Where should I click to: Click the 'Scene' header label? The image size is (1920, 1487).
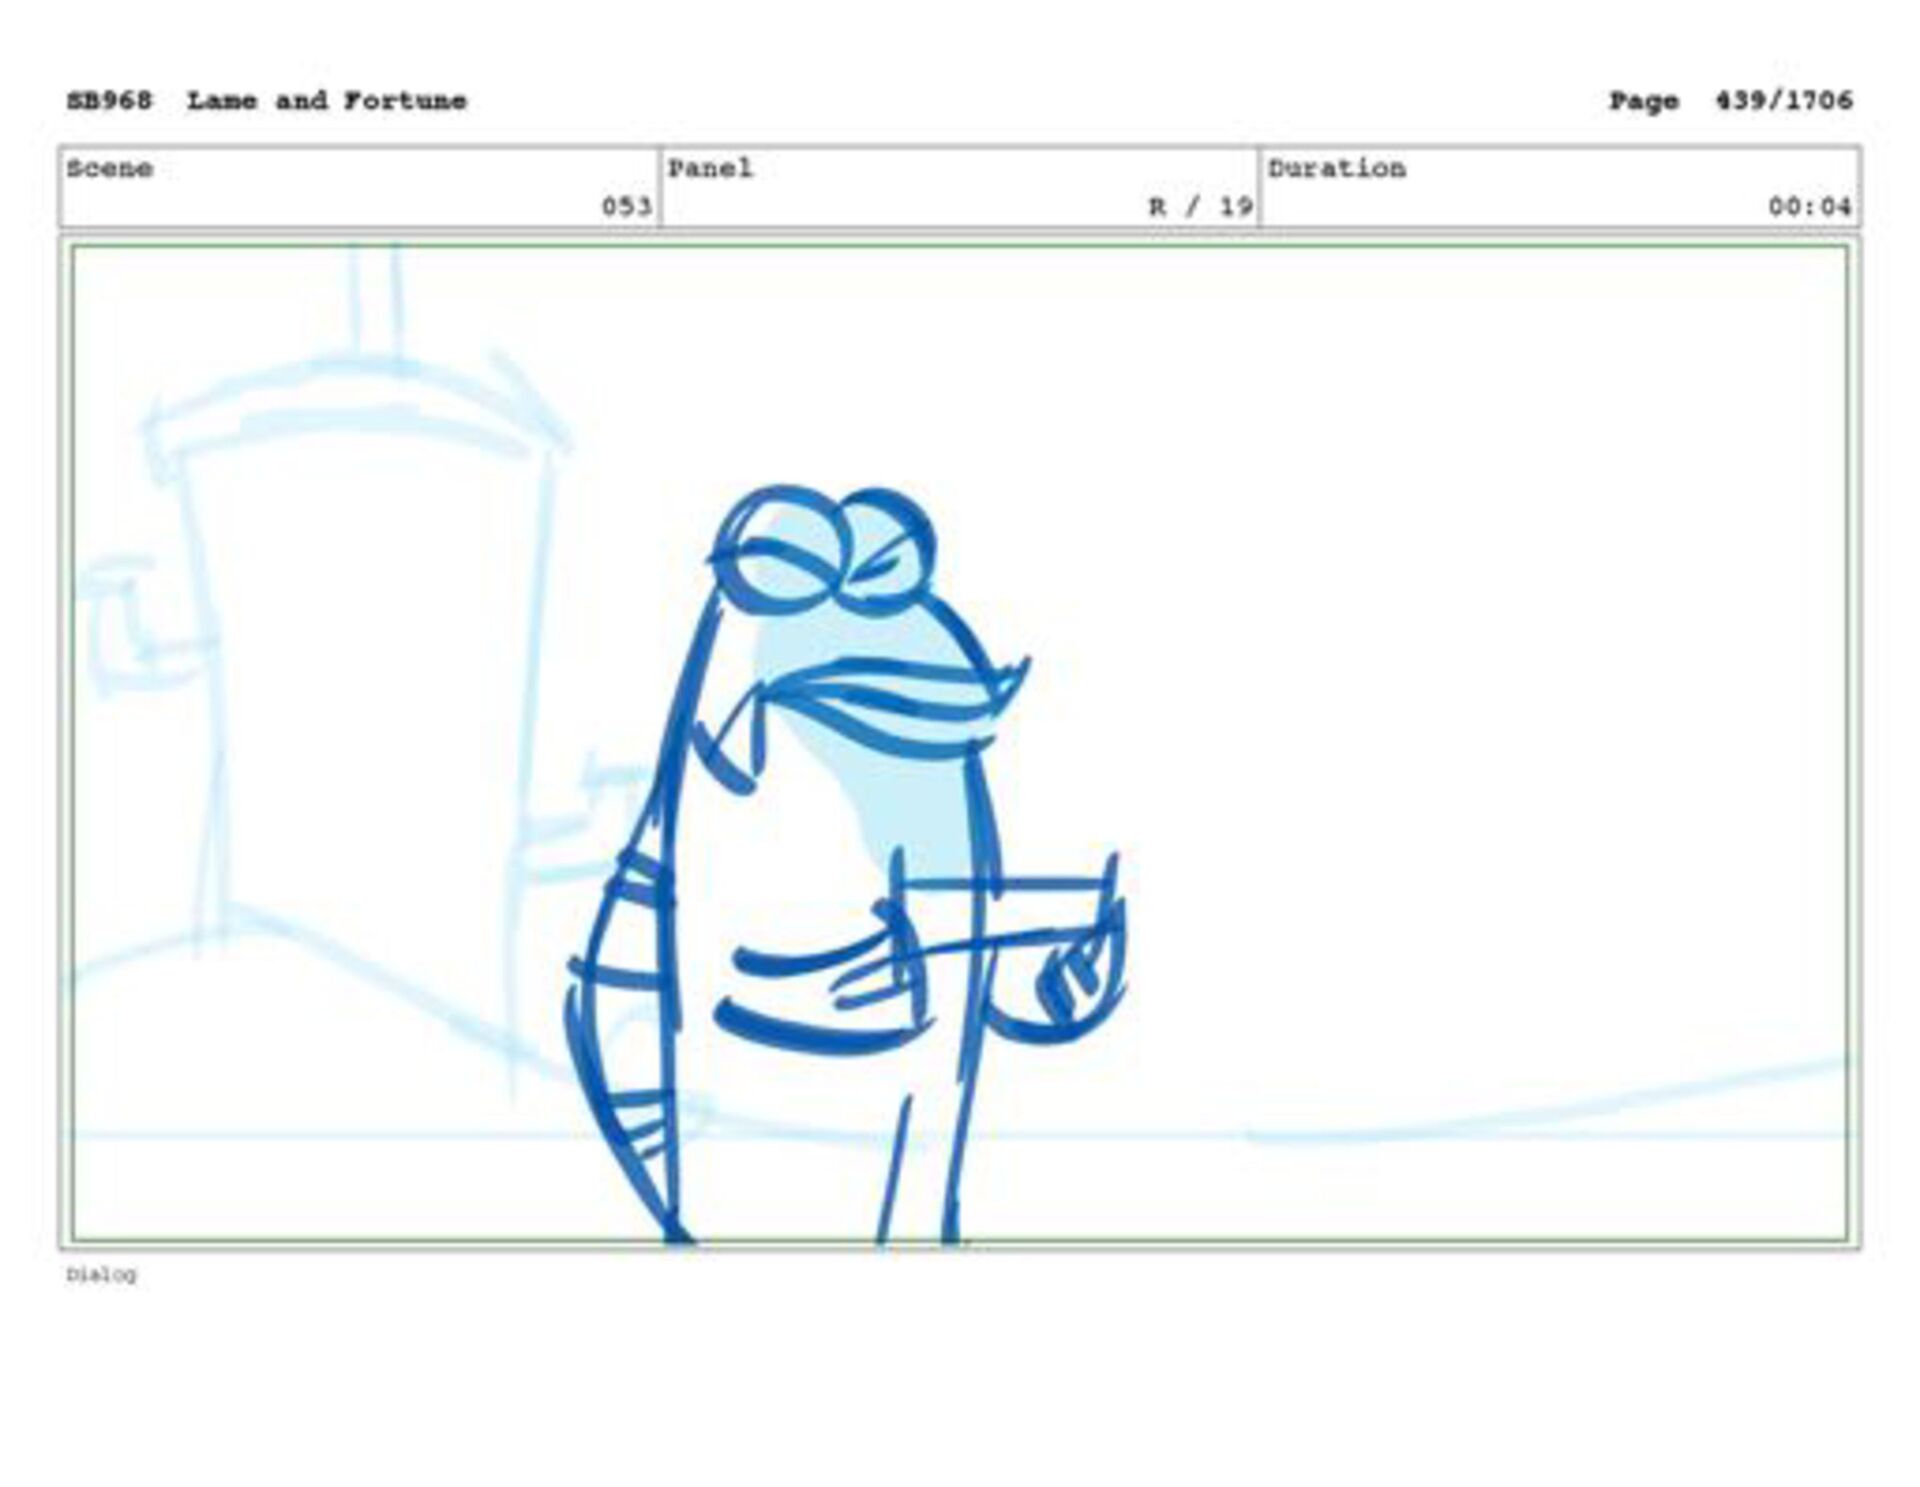pyautogui.click(x=110, y=168)
